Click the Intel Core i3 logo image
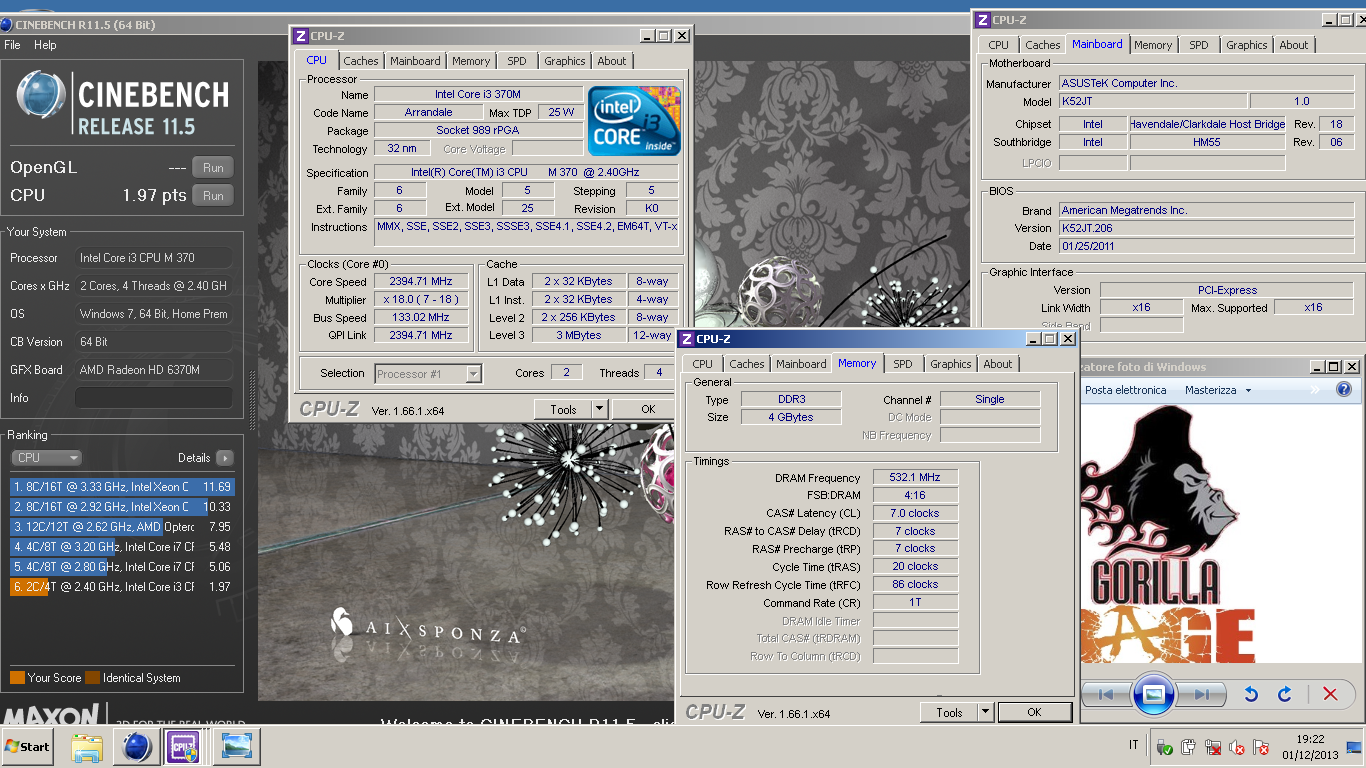This screenshot has width=1366, height=768. (634, 121)
